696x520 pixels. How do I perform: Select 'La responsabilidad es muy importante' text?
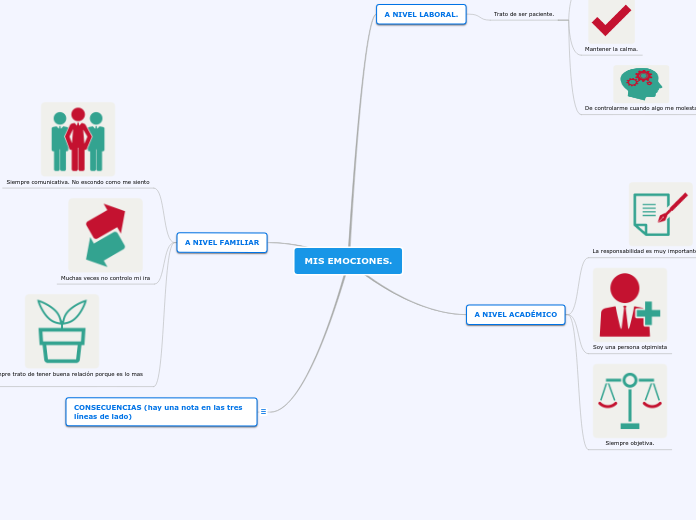tap(644, 251)
